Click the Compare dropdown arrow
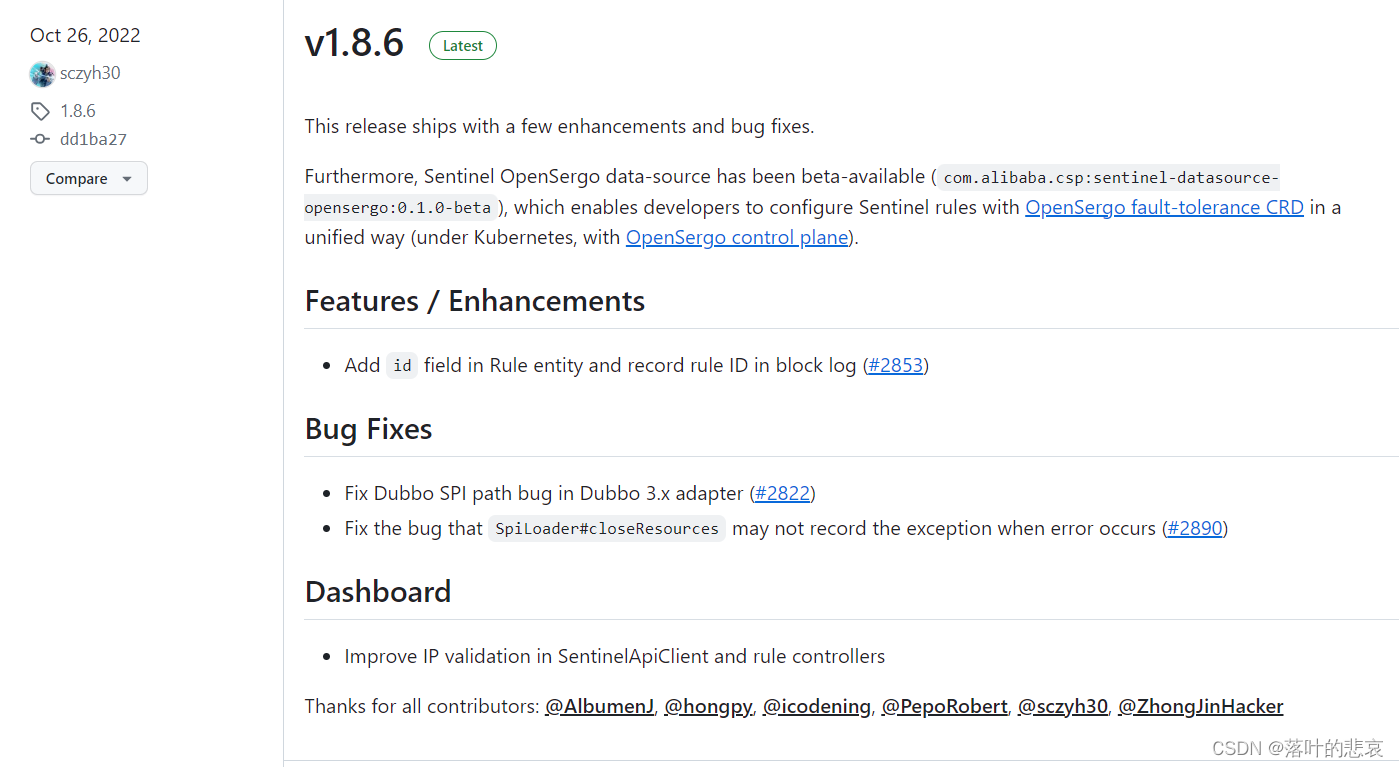 pyautogui.click(x=127, y=179)
